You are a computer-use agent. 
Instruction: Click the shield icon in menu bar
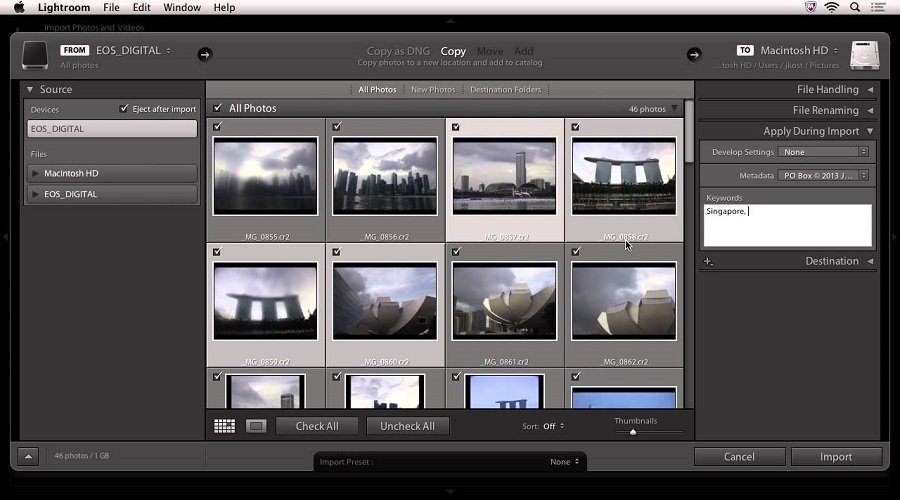click(810, 7)
